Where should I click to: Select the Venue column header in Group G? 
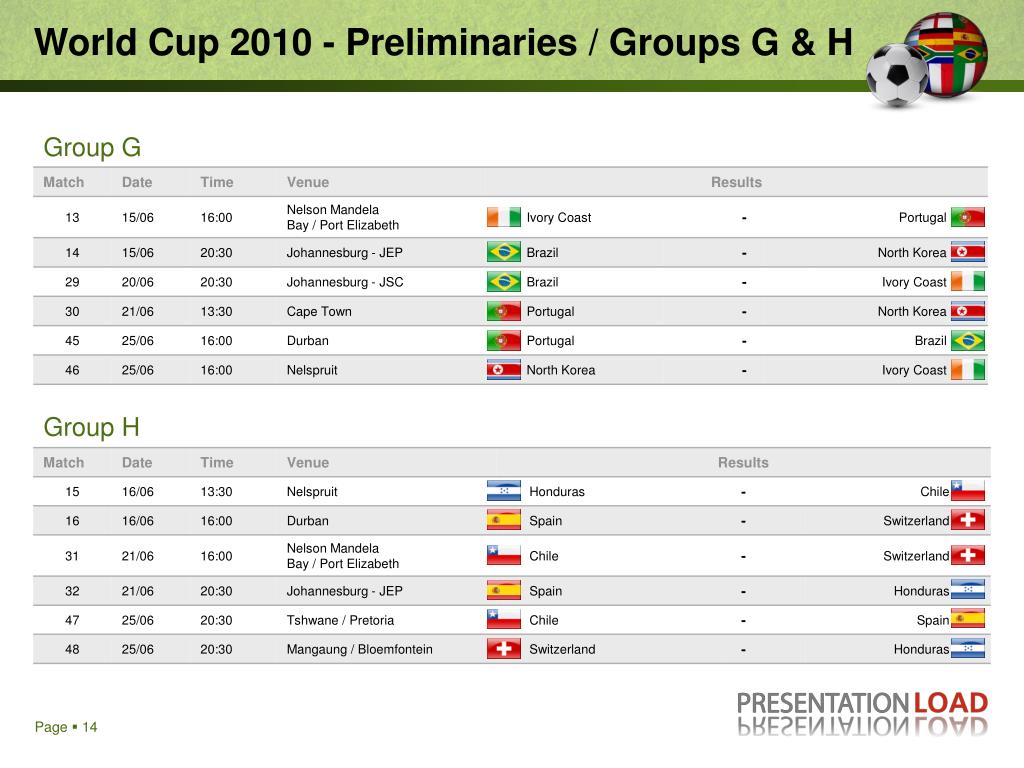[x=308, y=182]
